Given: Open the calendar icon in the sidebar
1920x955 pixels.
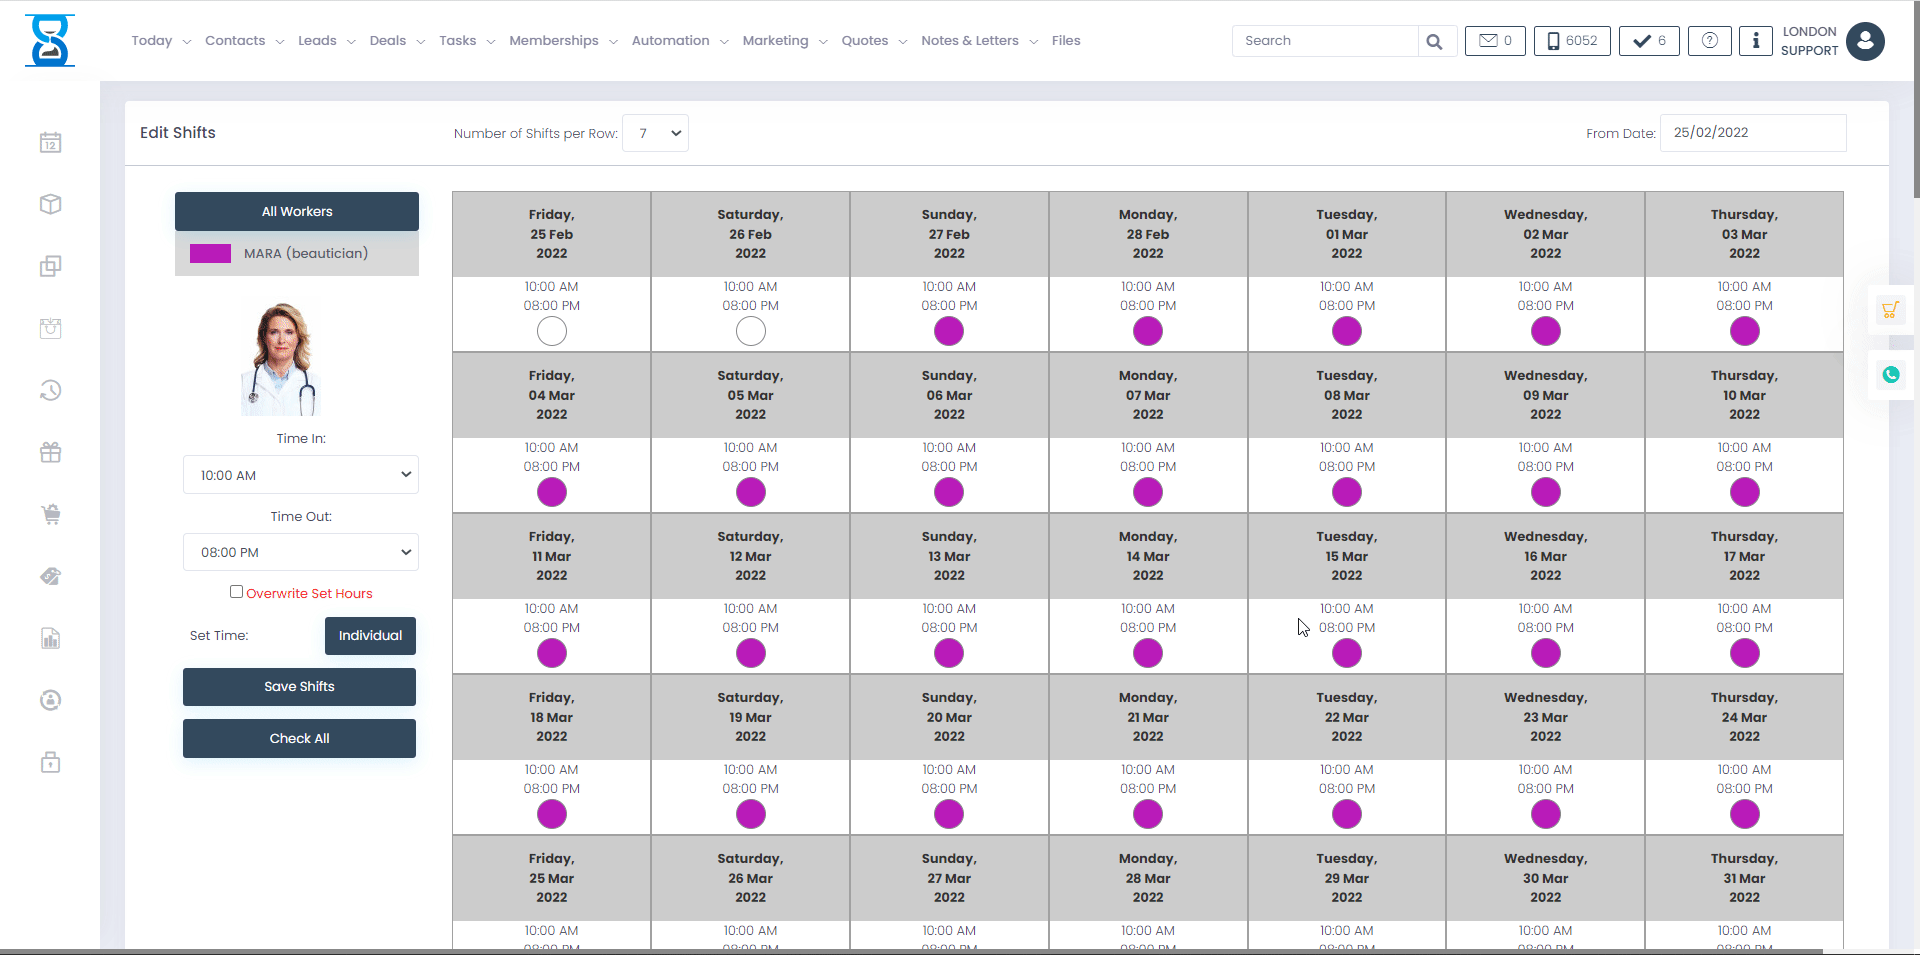Looking at the screenshot, I should pyautogui.click(x=50, y=142).
